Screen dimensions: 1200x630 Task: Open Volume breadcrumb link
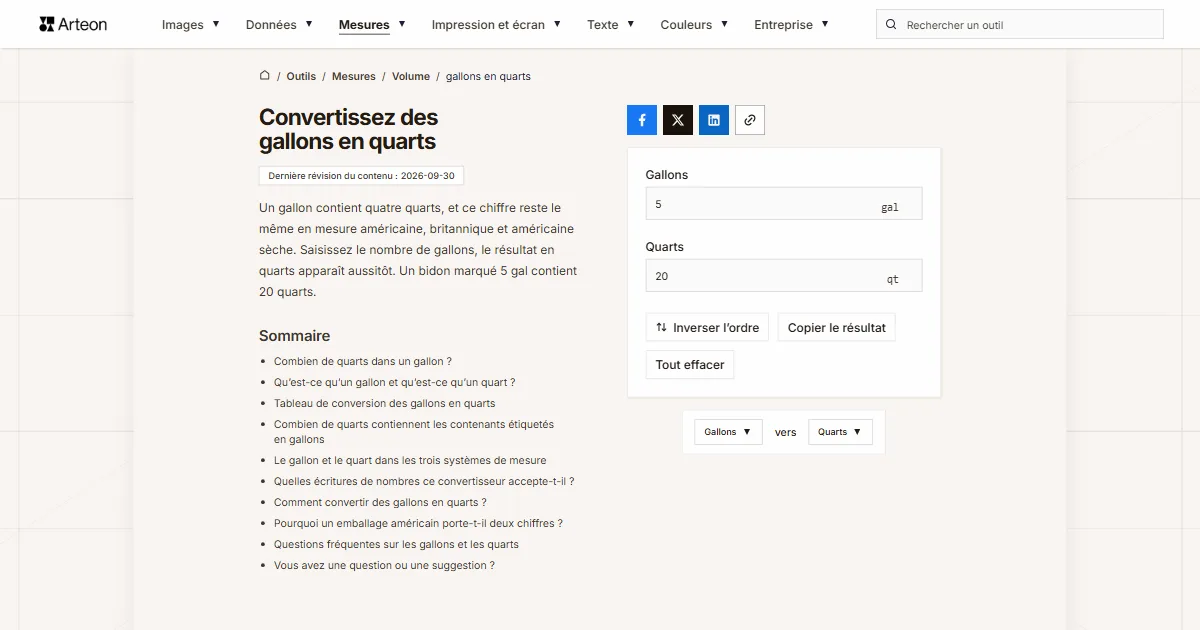tap(411, 76)
